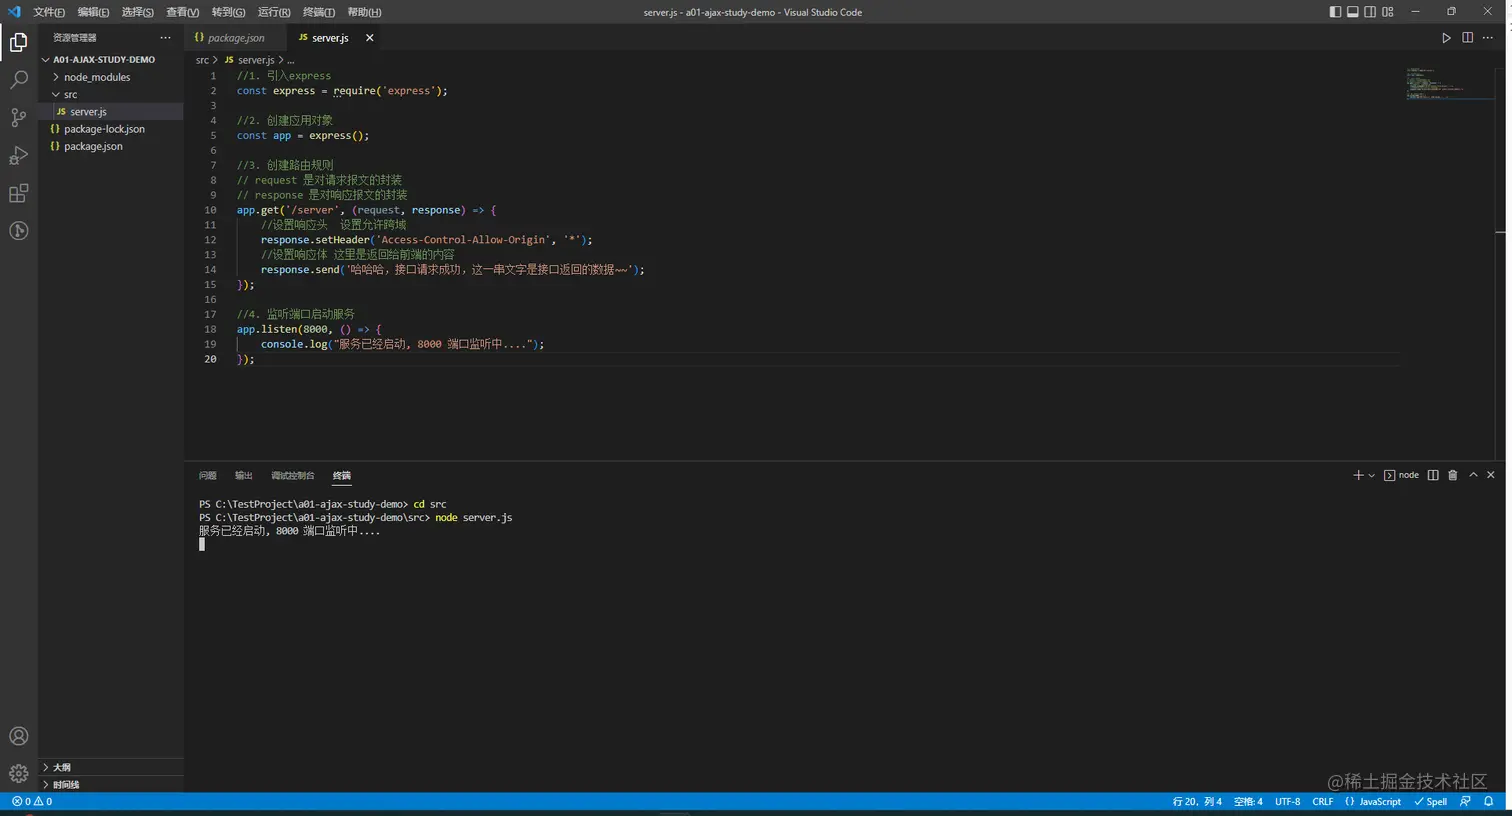Click src in the breadcrumb path
Screen dimensions: 1512x816
pos(202,60)
